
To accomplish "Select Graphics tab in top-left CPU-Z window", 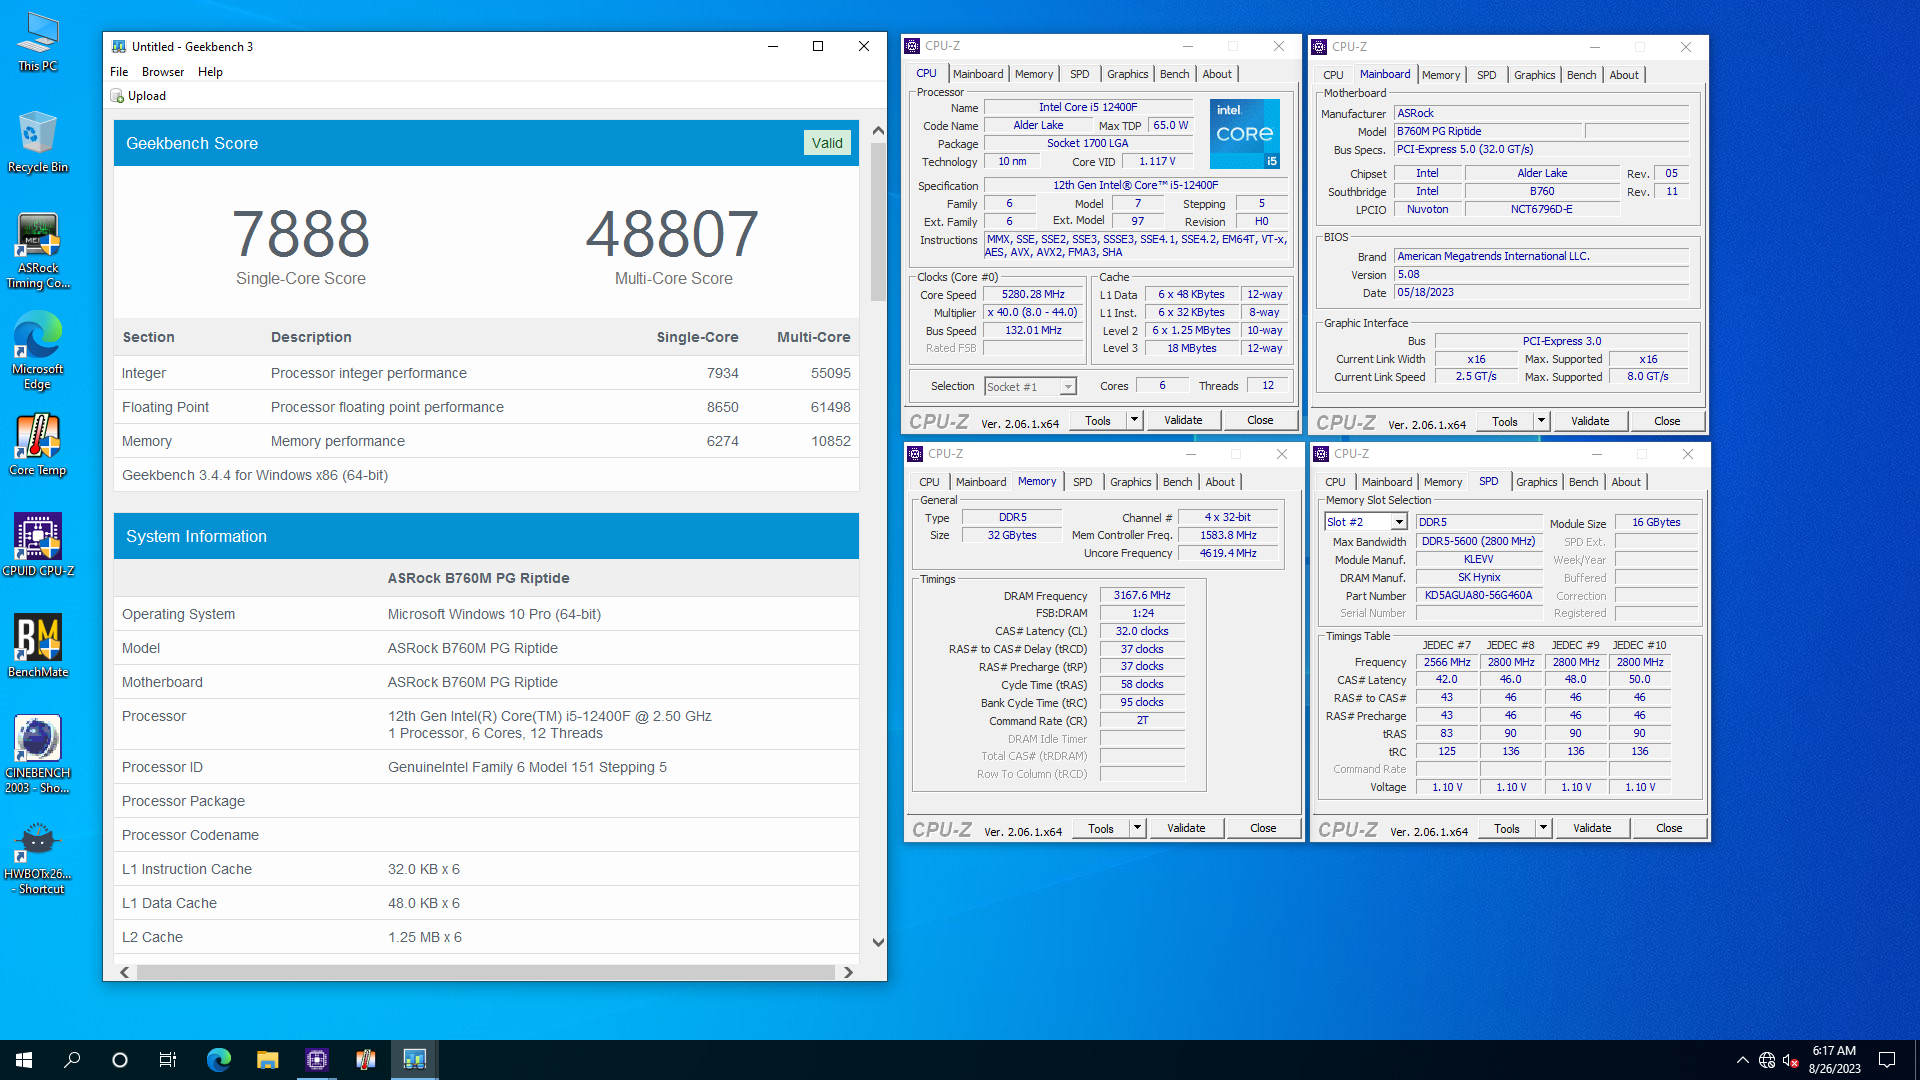I will tap(1127, 74).
